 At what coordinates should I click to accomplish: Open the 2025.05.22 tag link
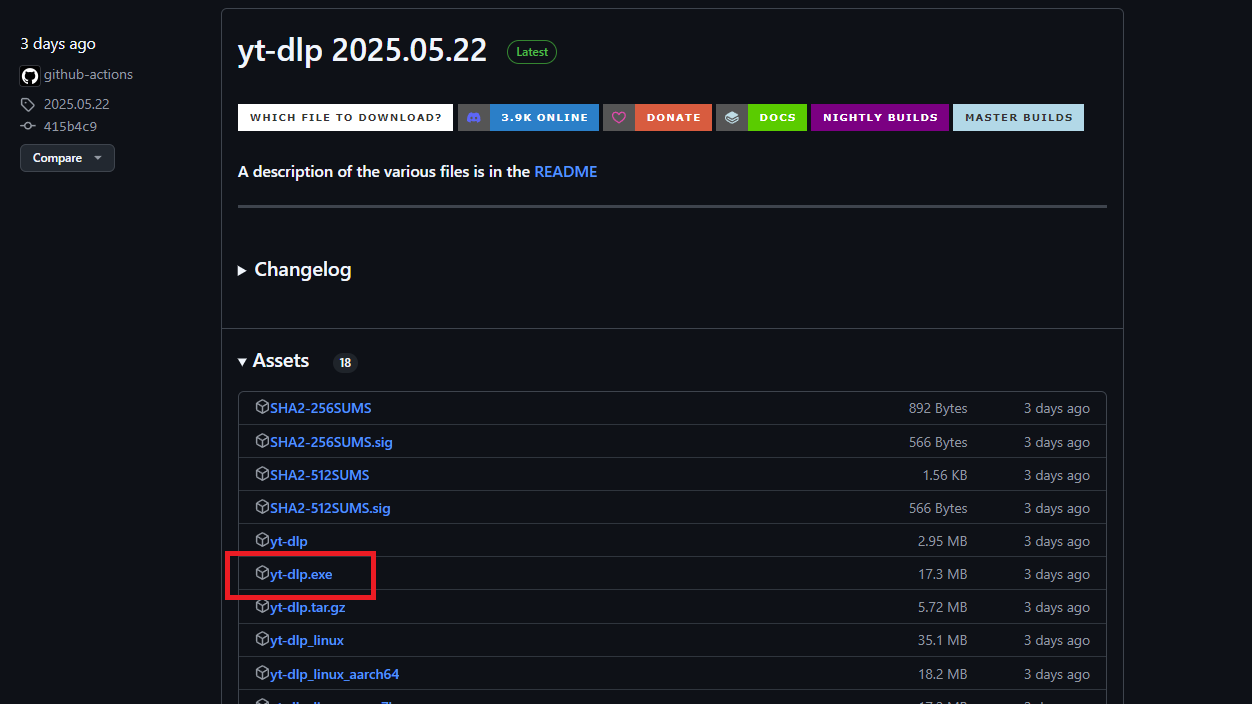[x=76, y=104]
